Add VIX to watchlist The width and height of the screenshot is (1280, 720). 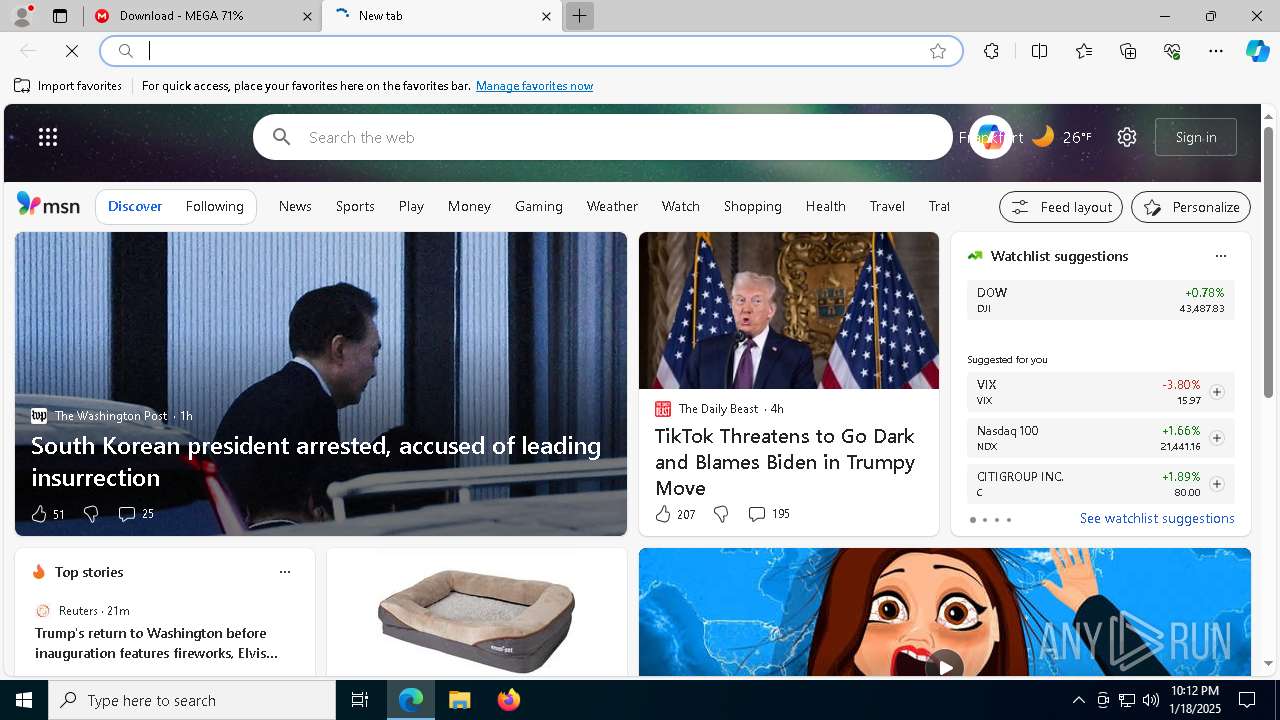[1216, 392]
